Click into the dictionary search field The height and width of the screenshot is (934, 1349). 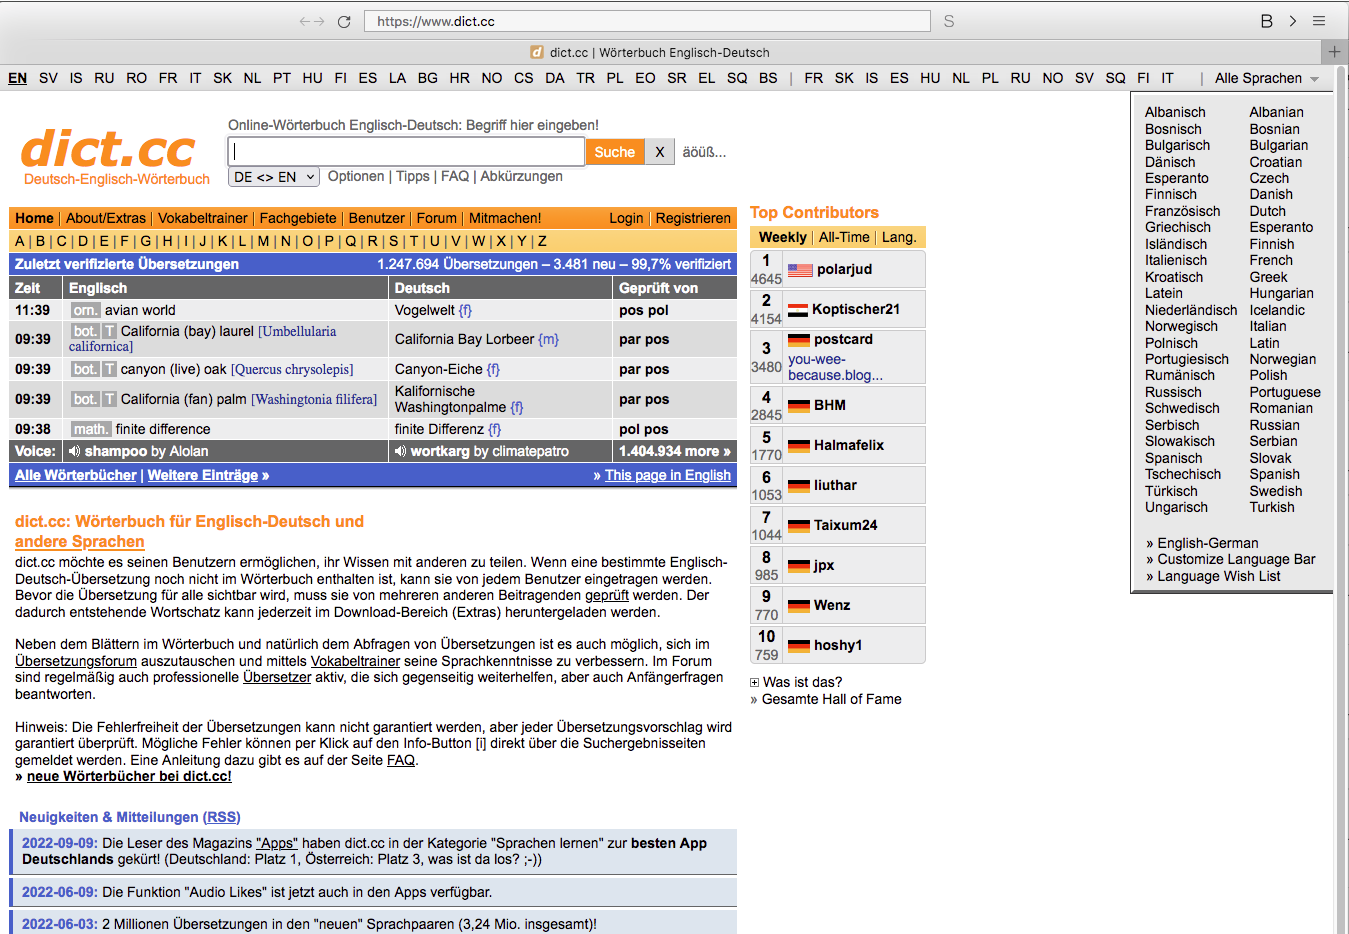pyautogui.click(x=407, y=152)
